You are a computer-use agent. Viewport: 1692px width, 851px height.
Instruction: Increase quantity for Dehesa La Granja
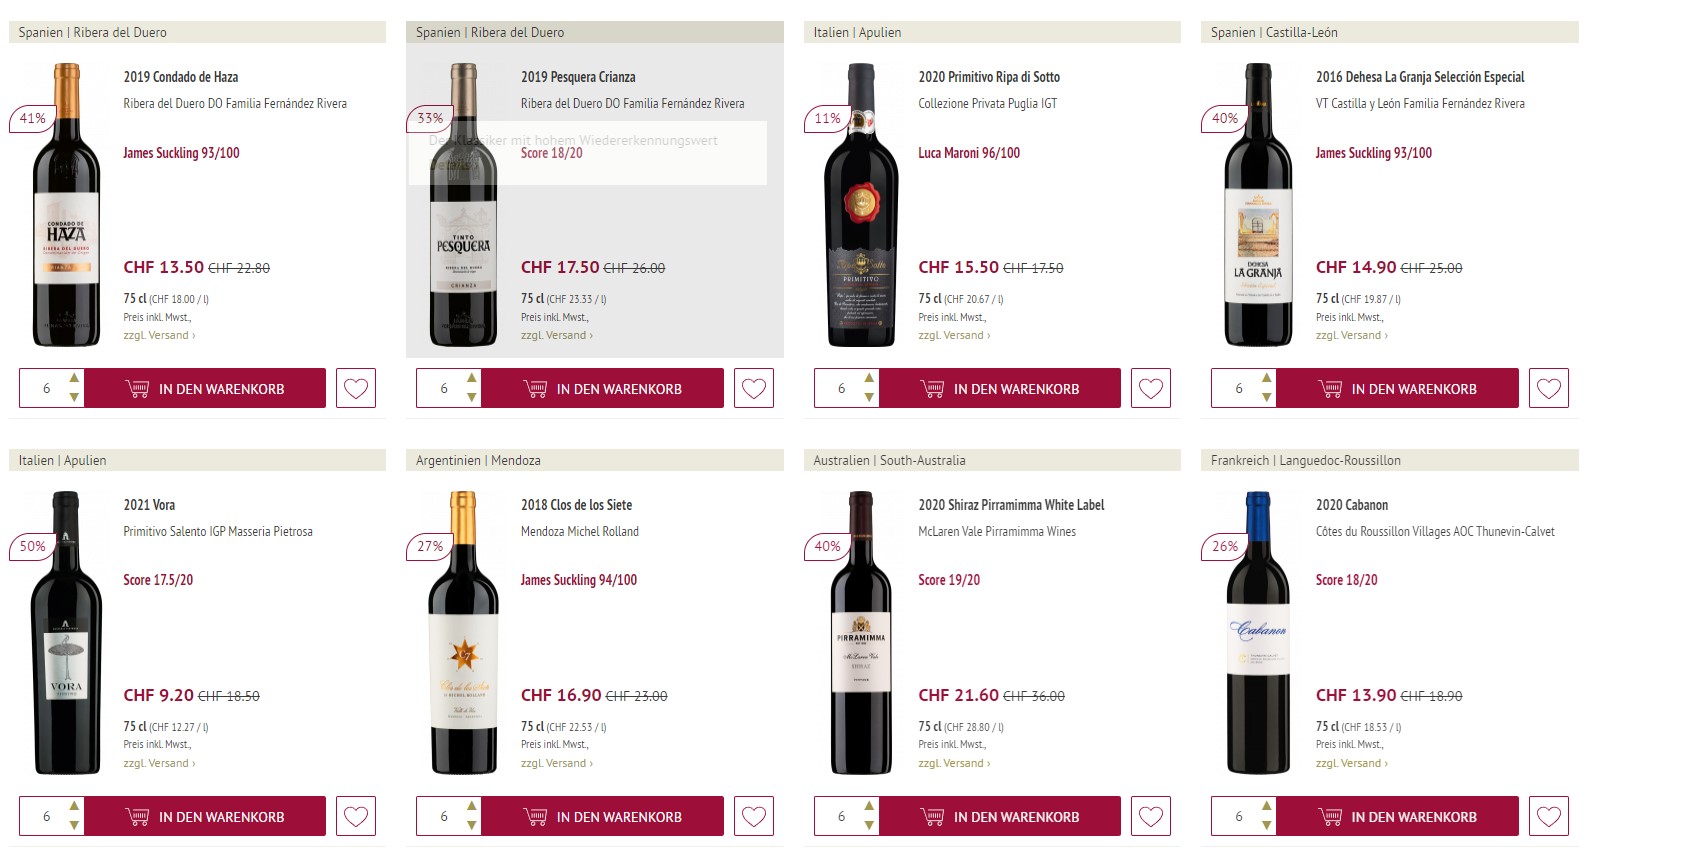coord(1267,378)
